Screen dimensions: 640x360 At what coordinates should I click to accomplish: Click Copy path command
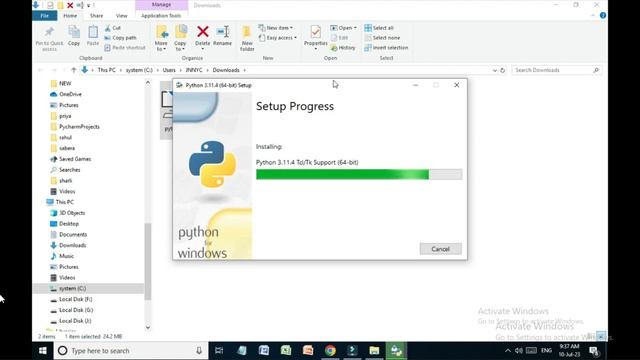coord(120,38)
